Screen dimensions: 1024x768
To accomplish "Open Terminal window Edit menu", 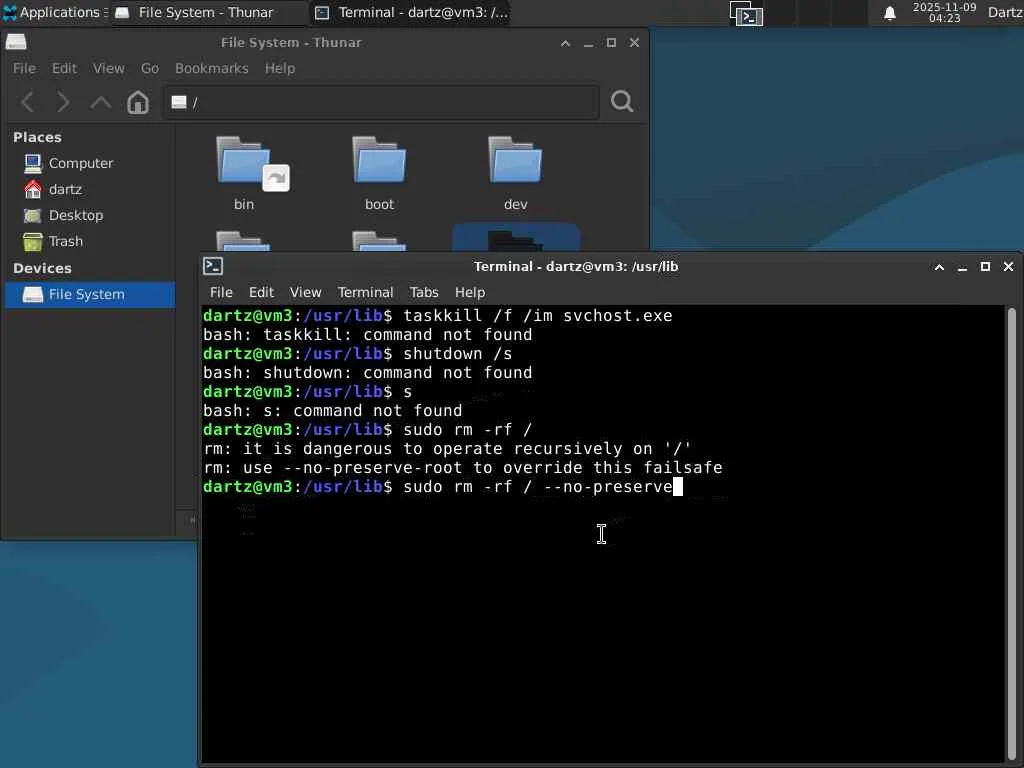I will (261, 292).
